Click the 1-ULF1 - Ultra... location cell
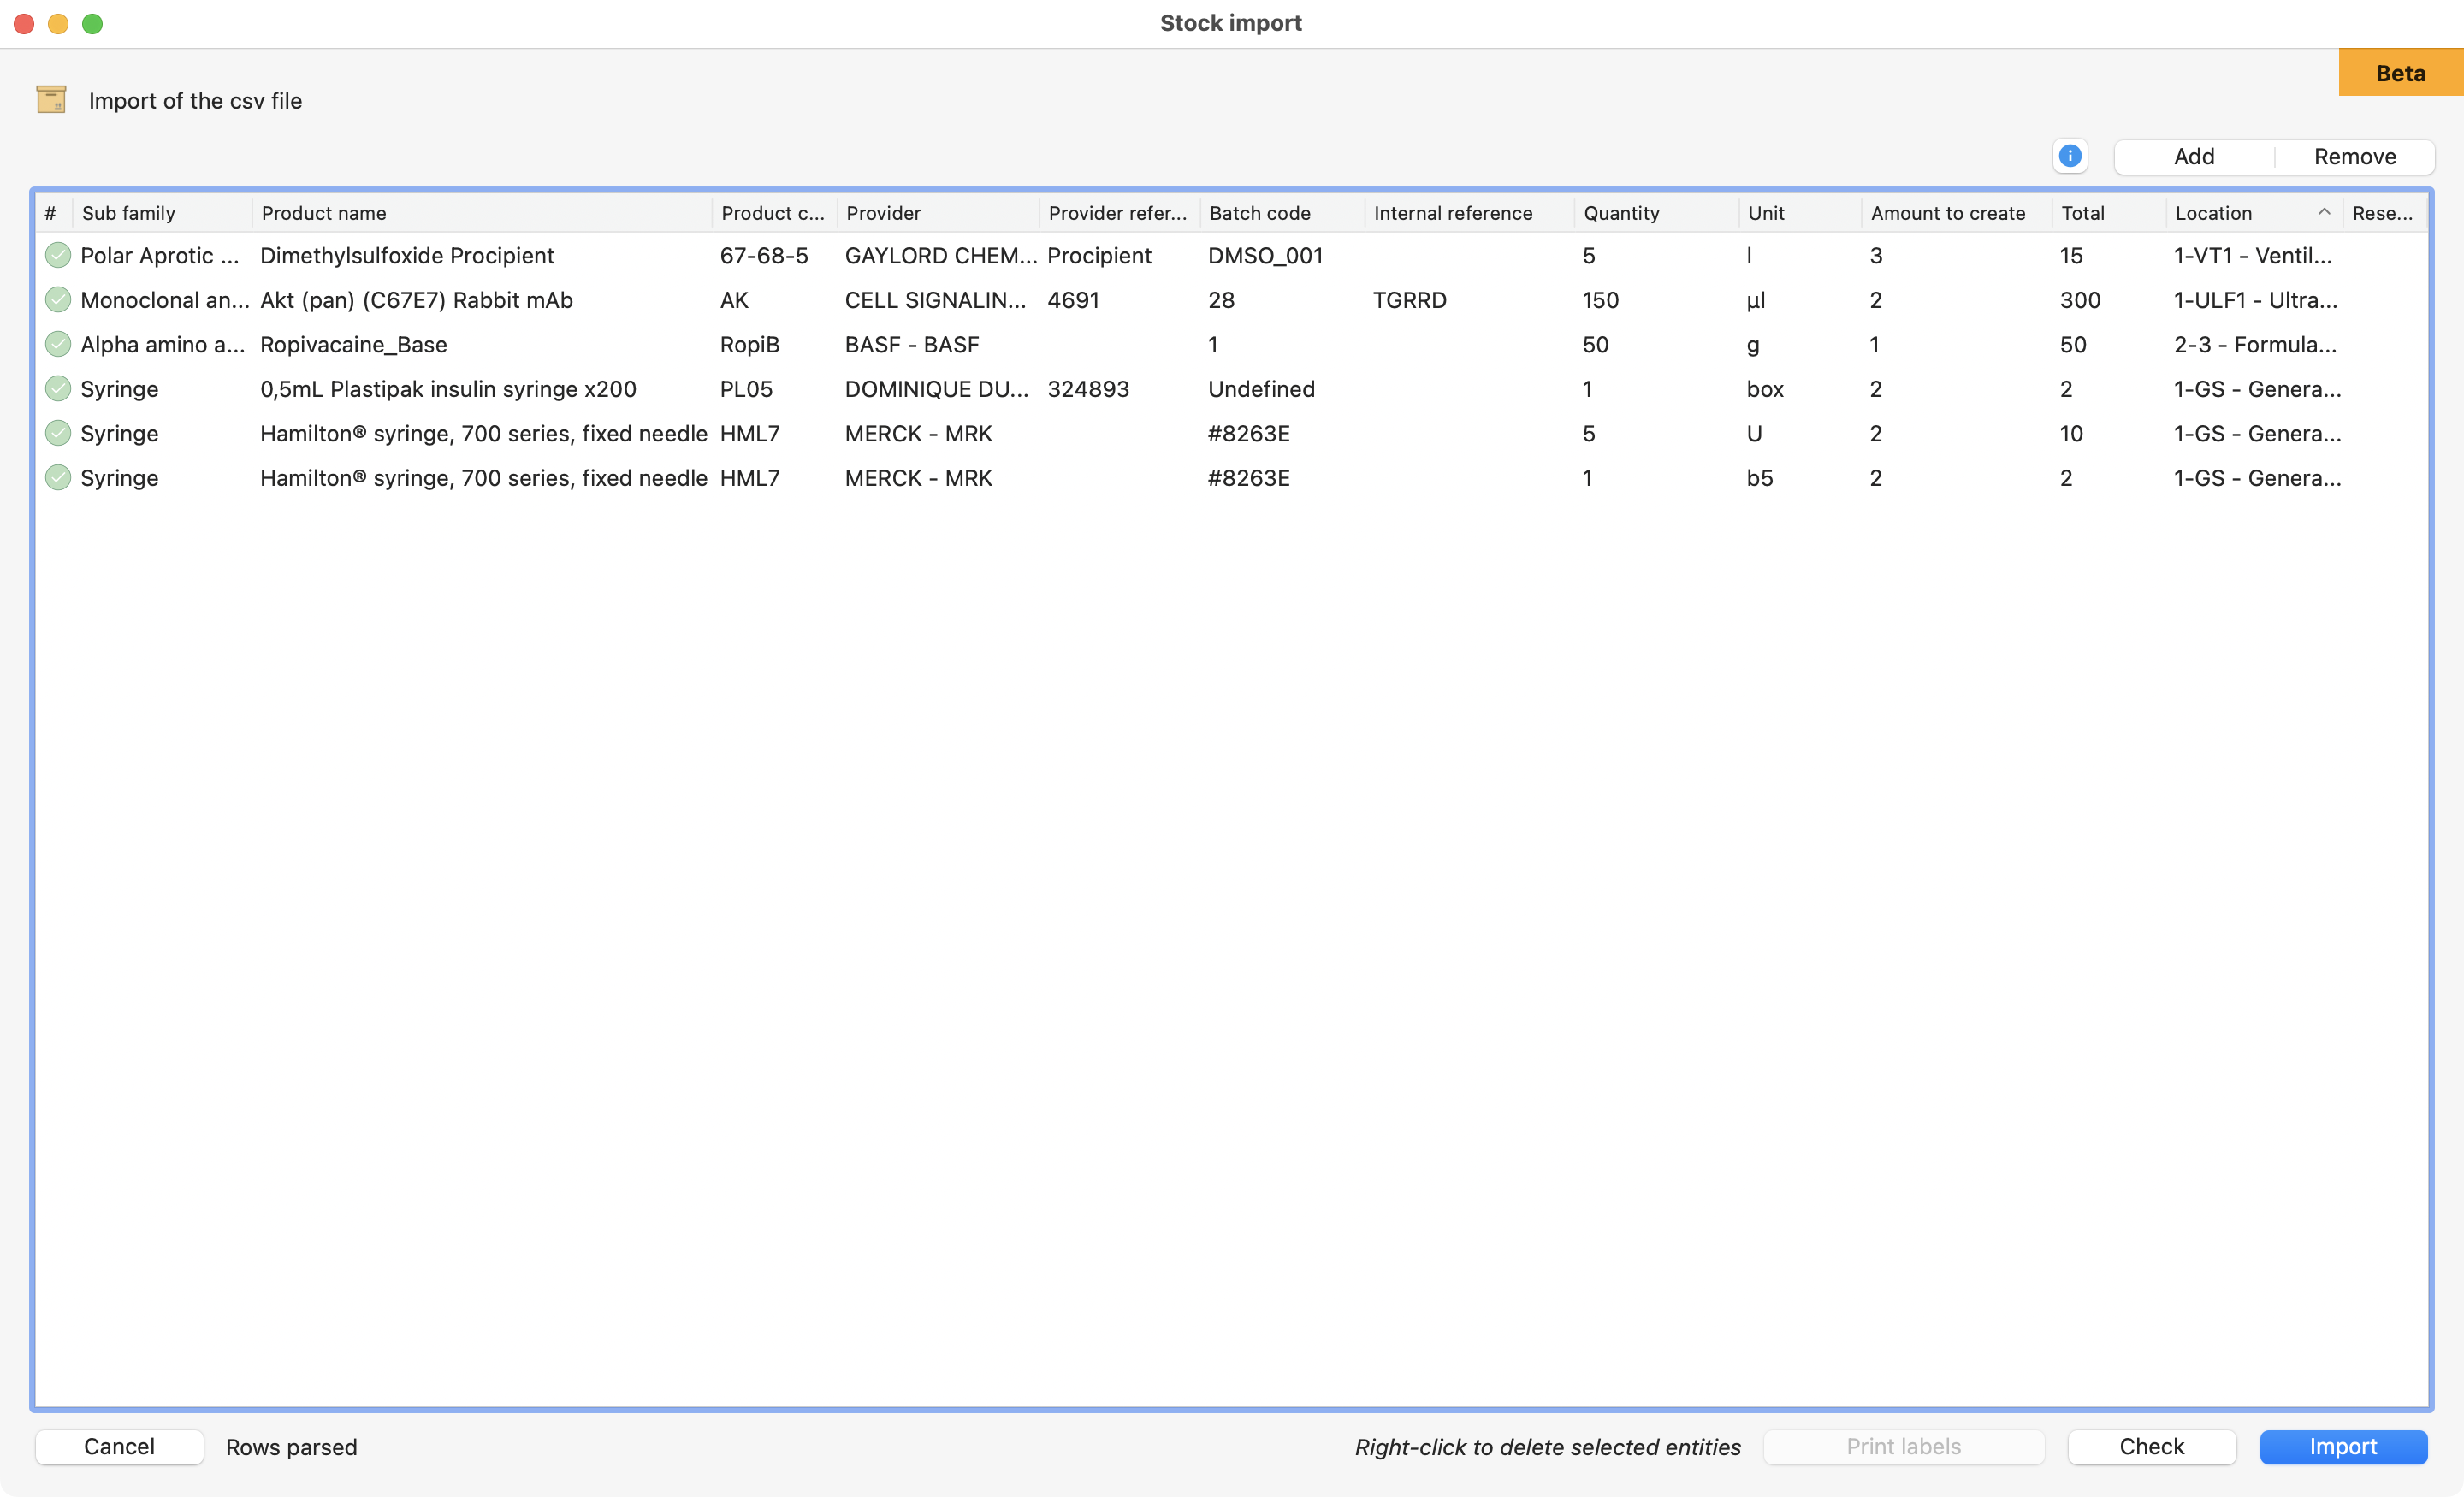 [x=2256, y=300]
